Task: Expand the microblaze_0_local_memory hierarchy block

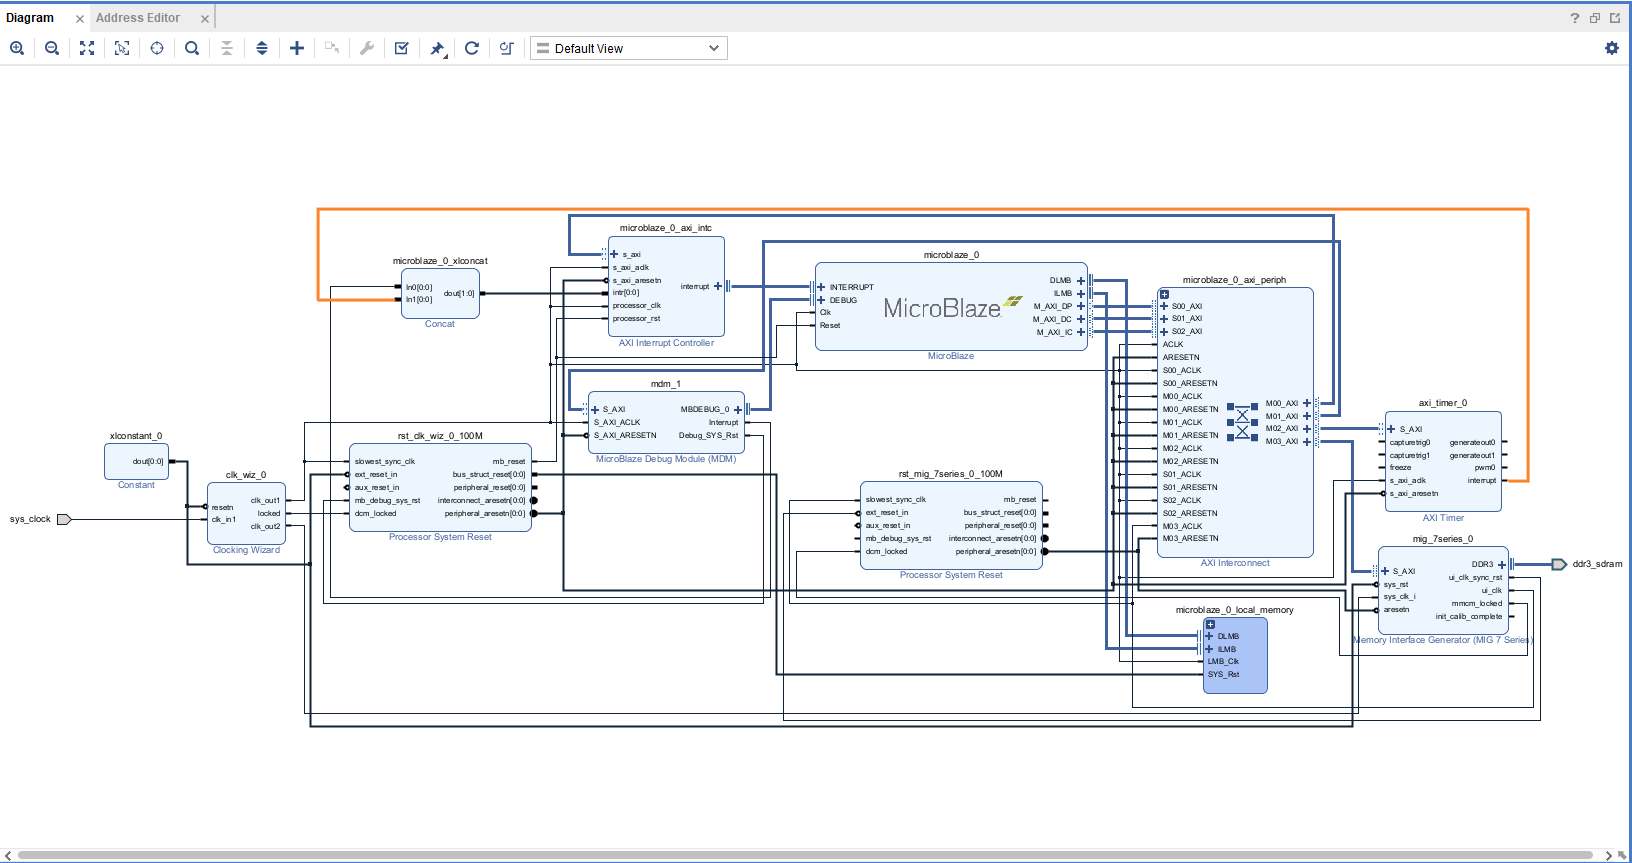Action: point(1210,624)
